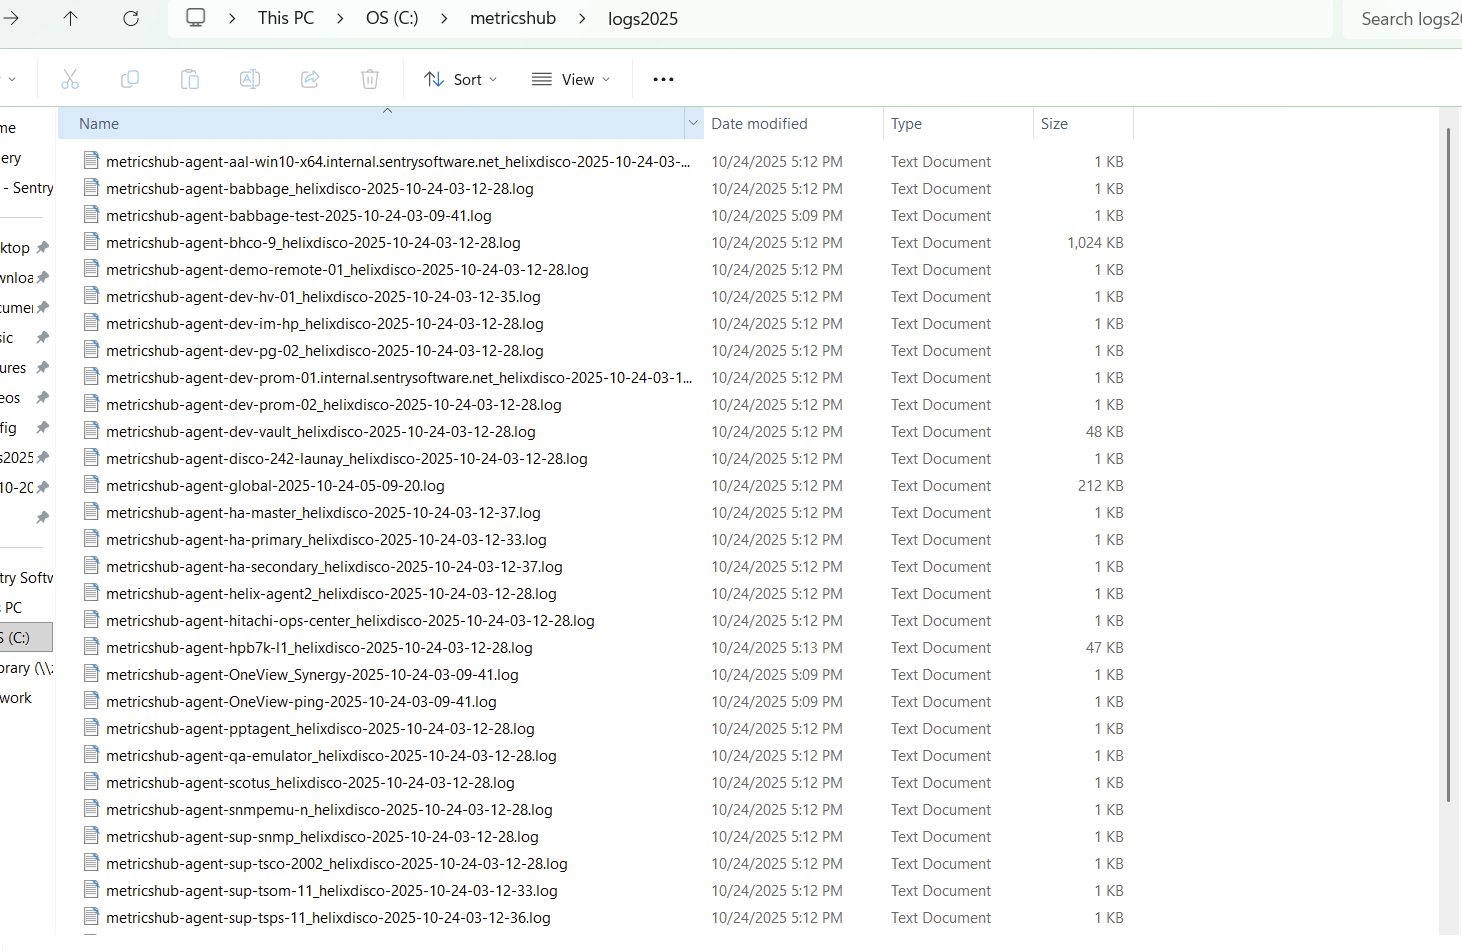Viewport: 1462px width, 952px height.
Task: Click the Up navigation arrow
Action: (70, 18)
